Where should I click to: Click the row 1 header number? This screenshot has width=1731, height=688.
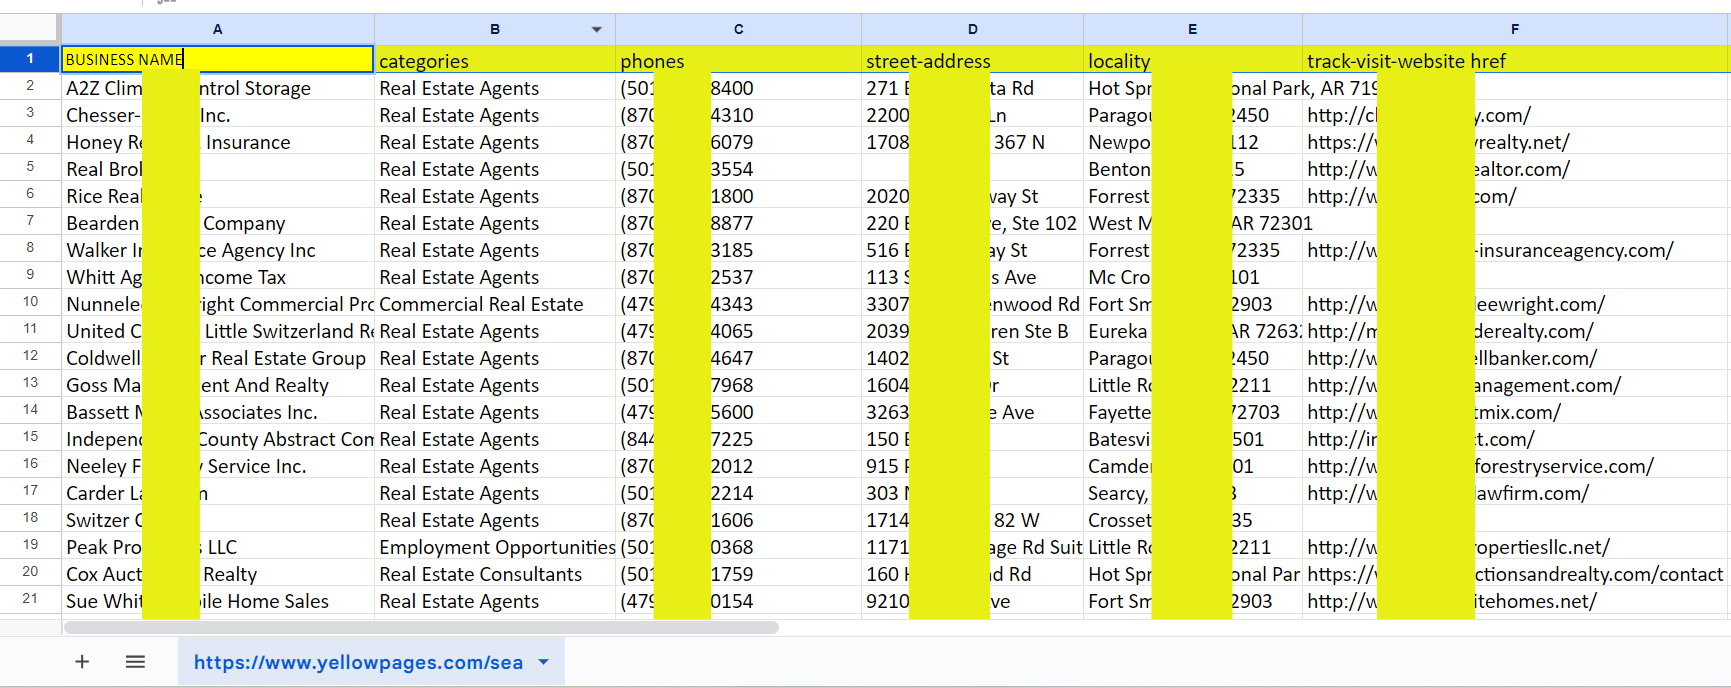coord(30,59)
